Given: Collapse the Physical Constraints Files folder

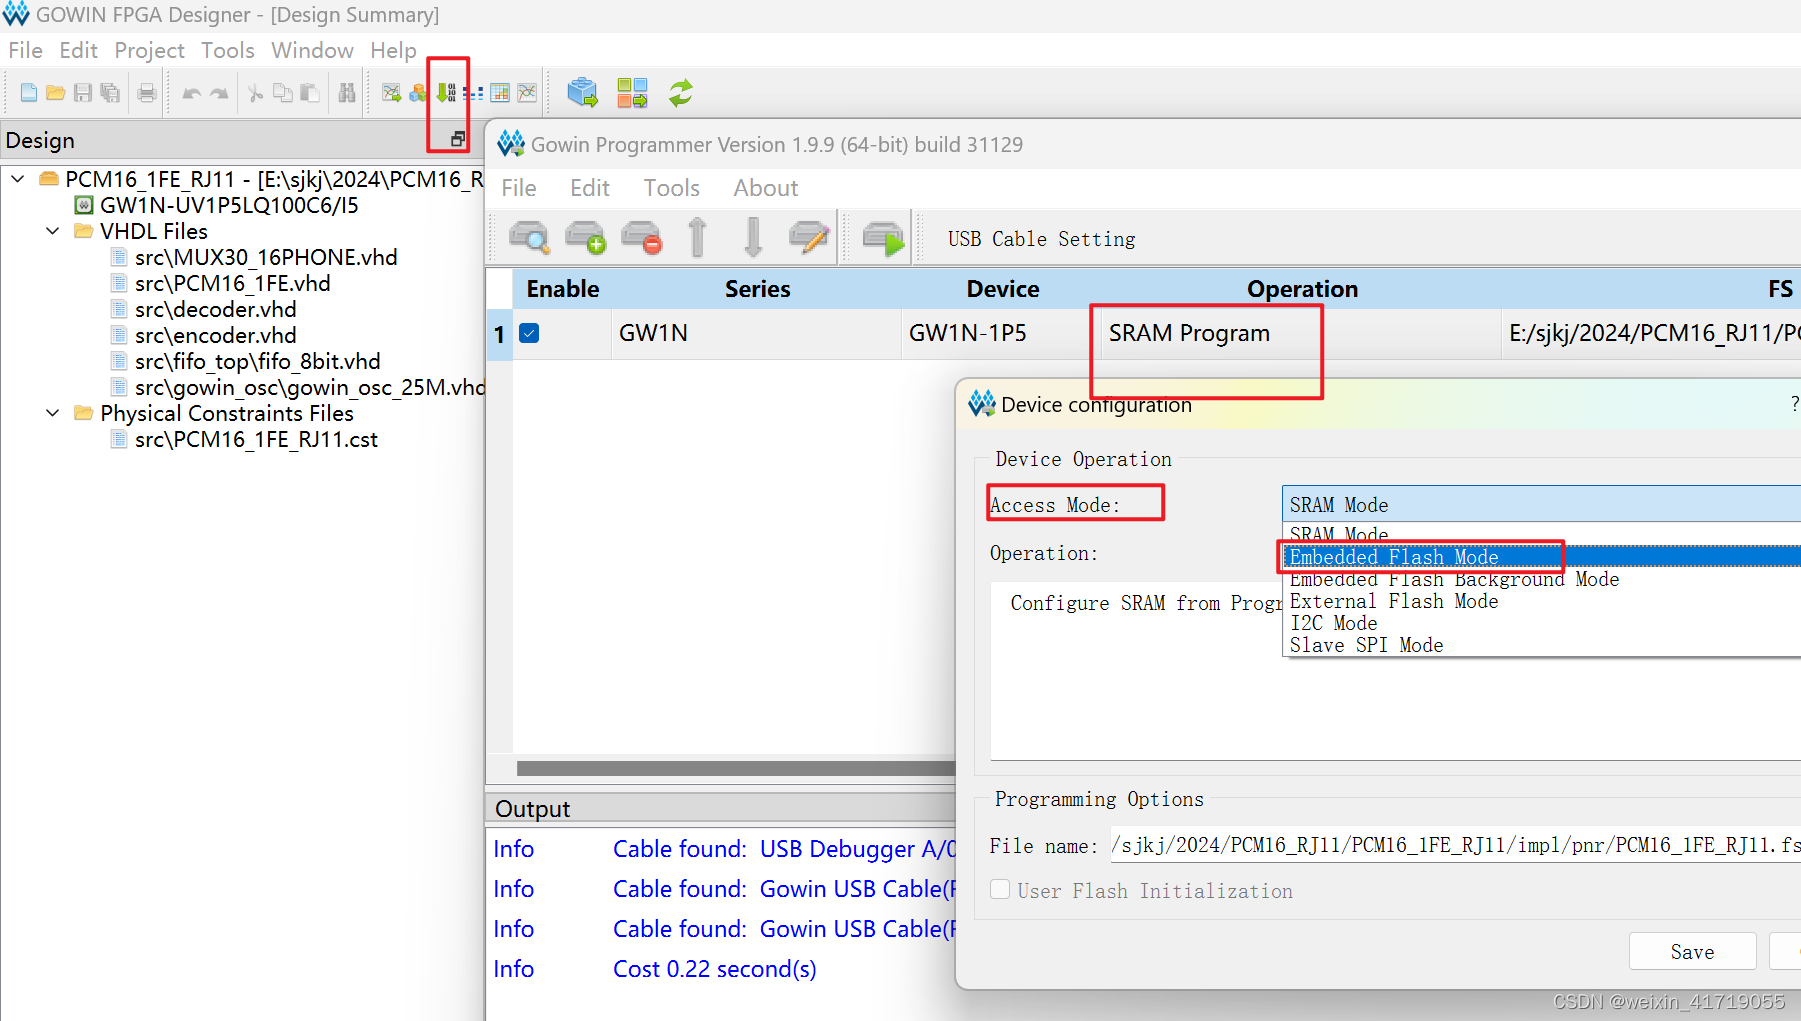Looking at the screenshot, I should [x=53, y=413].
